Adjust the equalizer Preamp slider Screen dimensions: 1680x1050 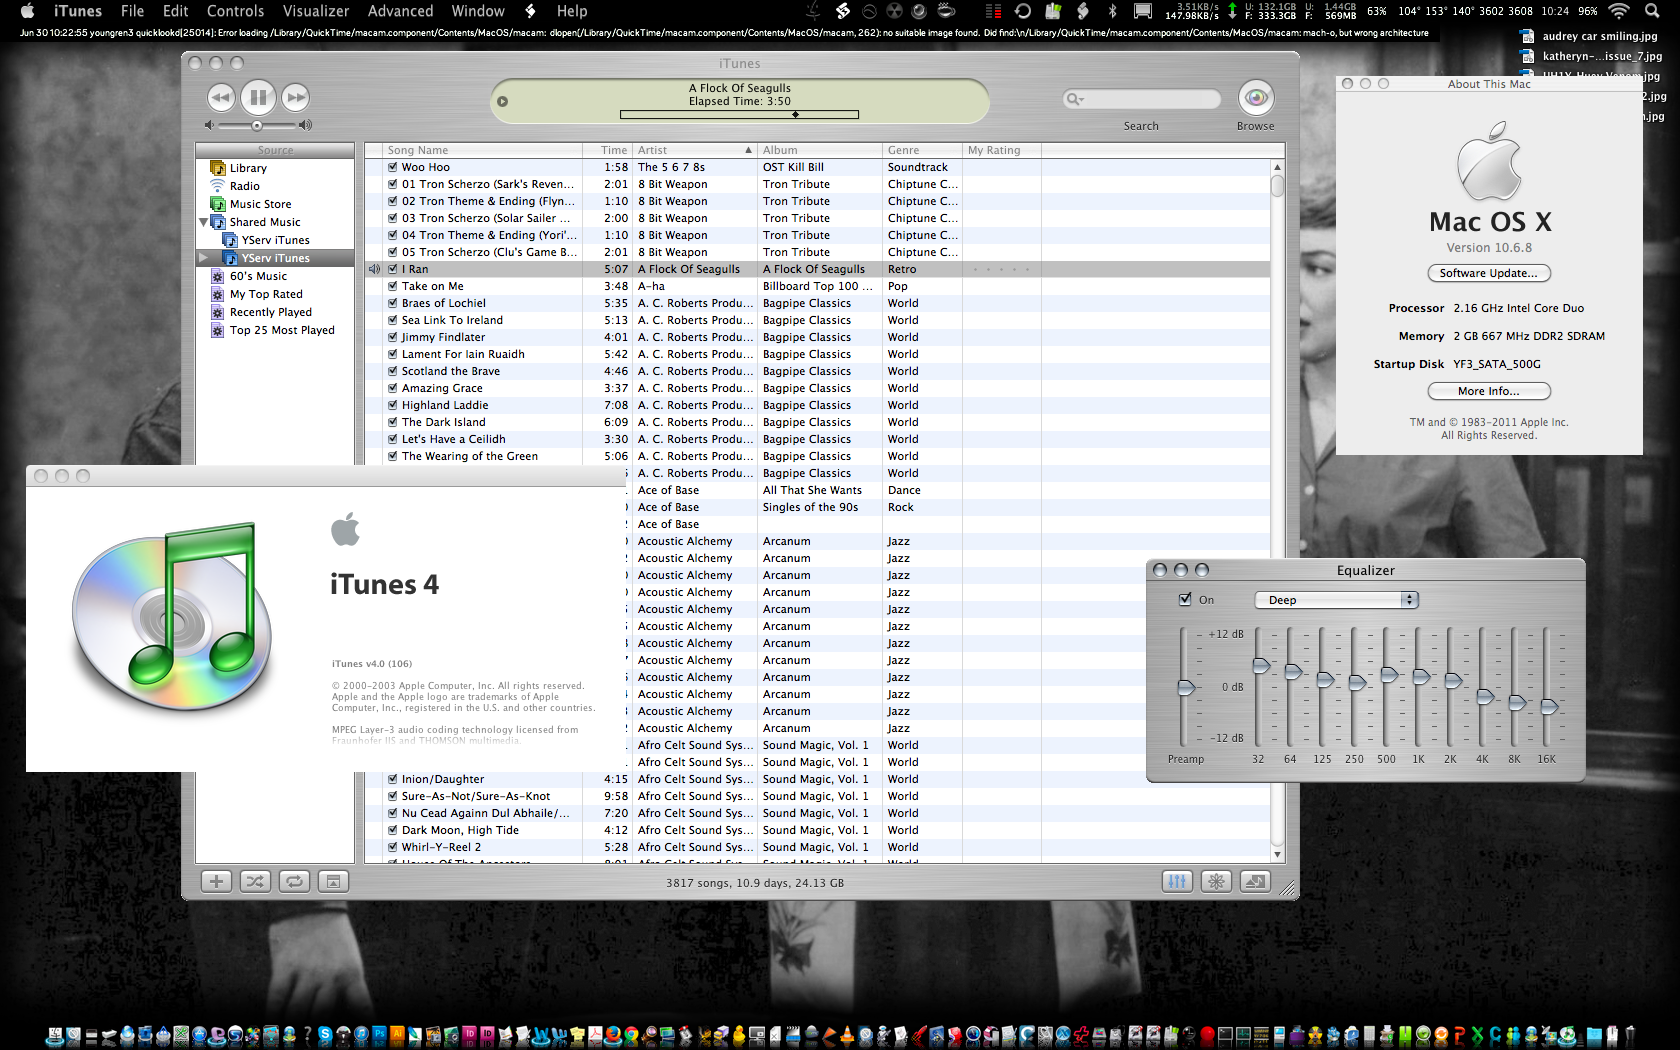coord(1185,688)
